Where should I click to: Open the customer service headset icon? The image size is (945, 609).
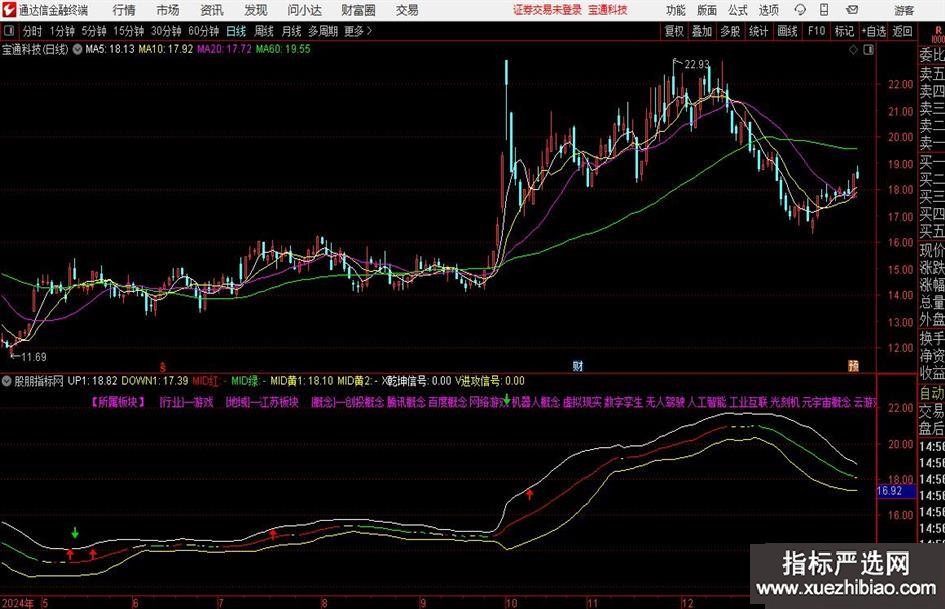pos(800,10)
